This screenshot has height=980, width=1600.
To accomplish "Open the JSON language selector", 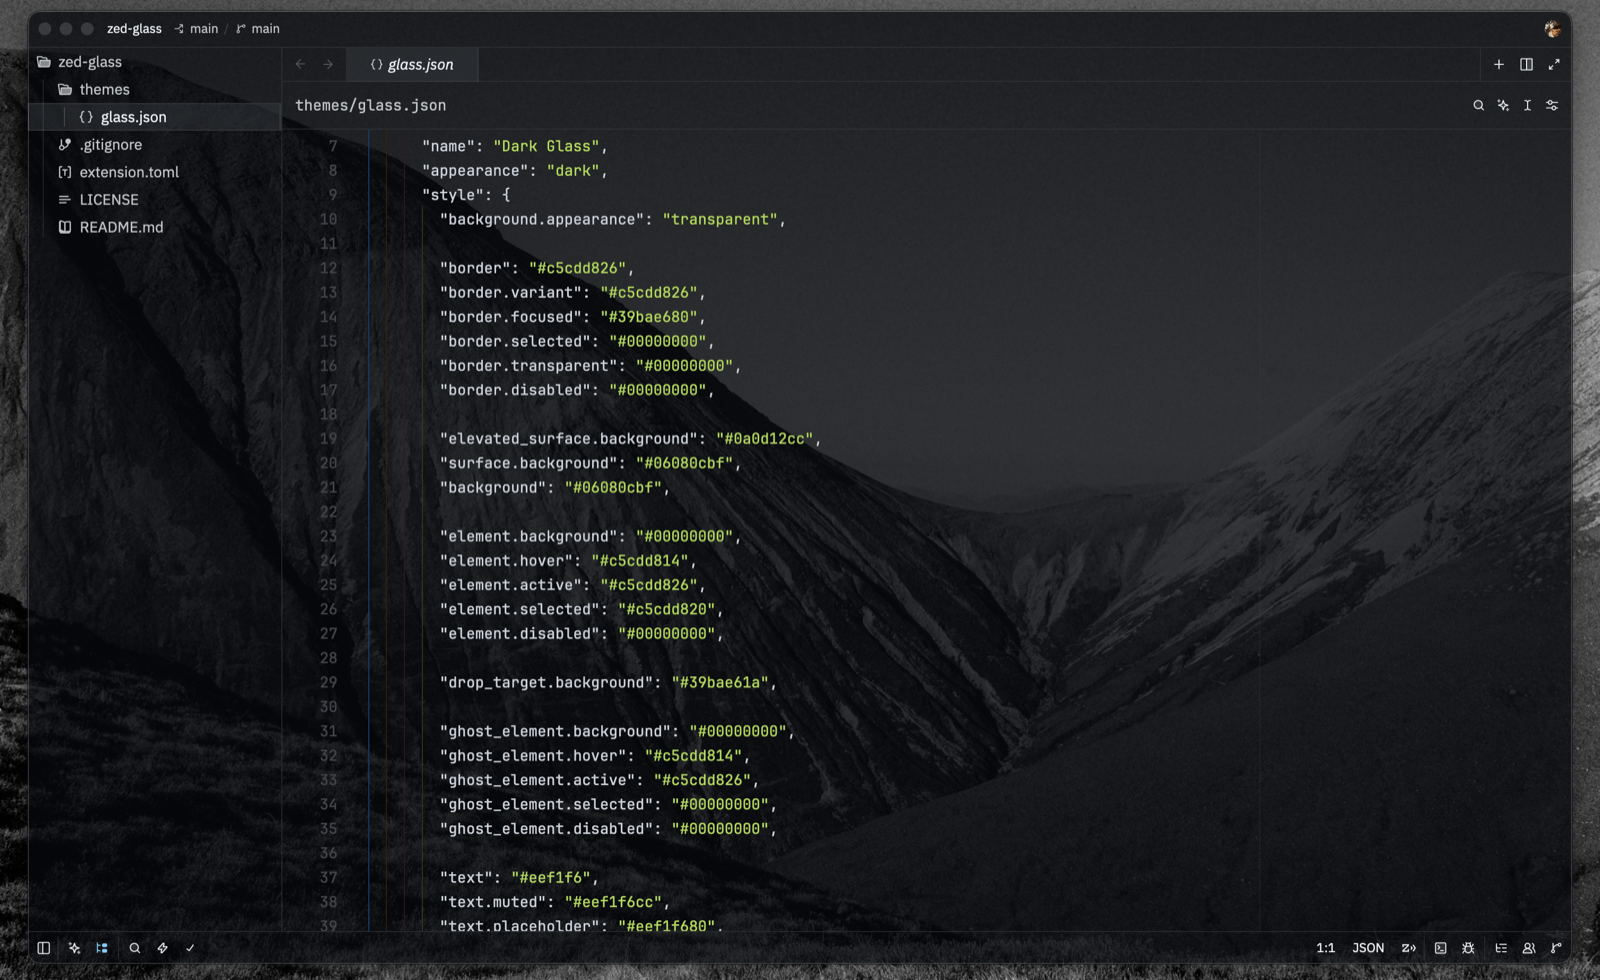I will [x=1368, y=948].
